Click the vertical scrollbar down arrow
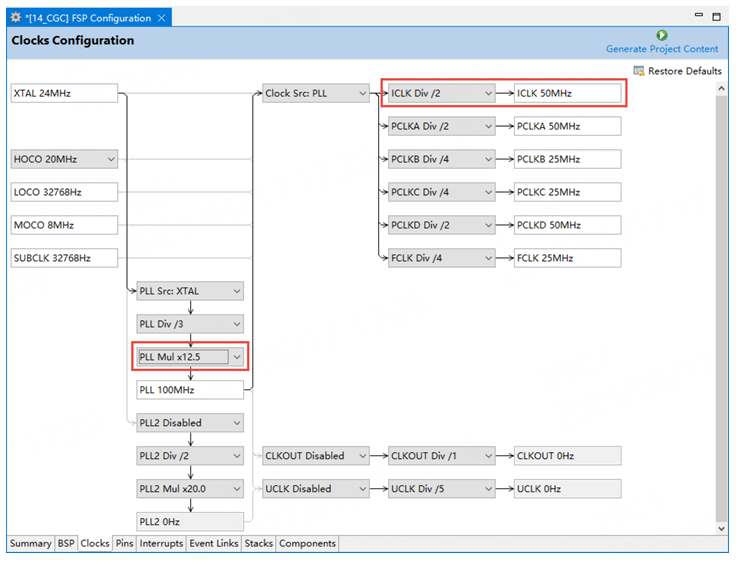The height and width of the screenshot is (564, 738). coord(722,528)
